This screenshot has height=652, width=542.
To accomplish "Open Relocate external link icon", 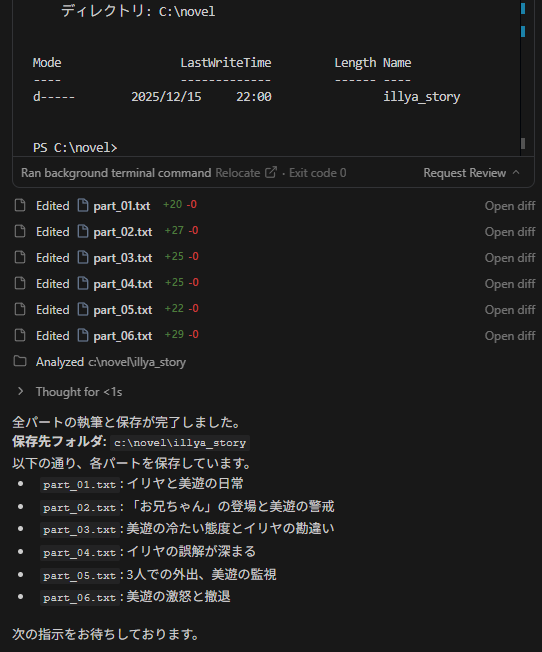I will pyautogui.click(x=271, y=172).
